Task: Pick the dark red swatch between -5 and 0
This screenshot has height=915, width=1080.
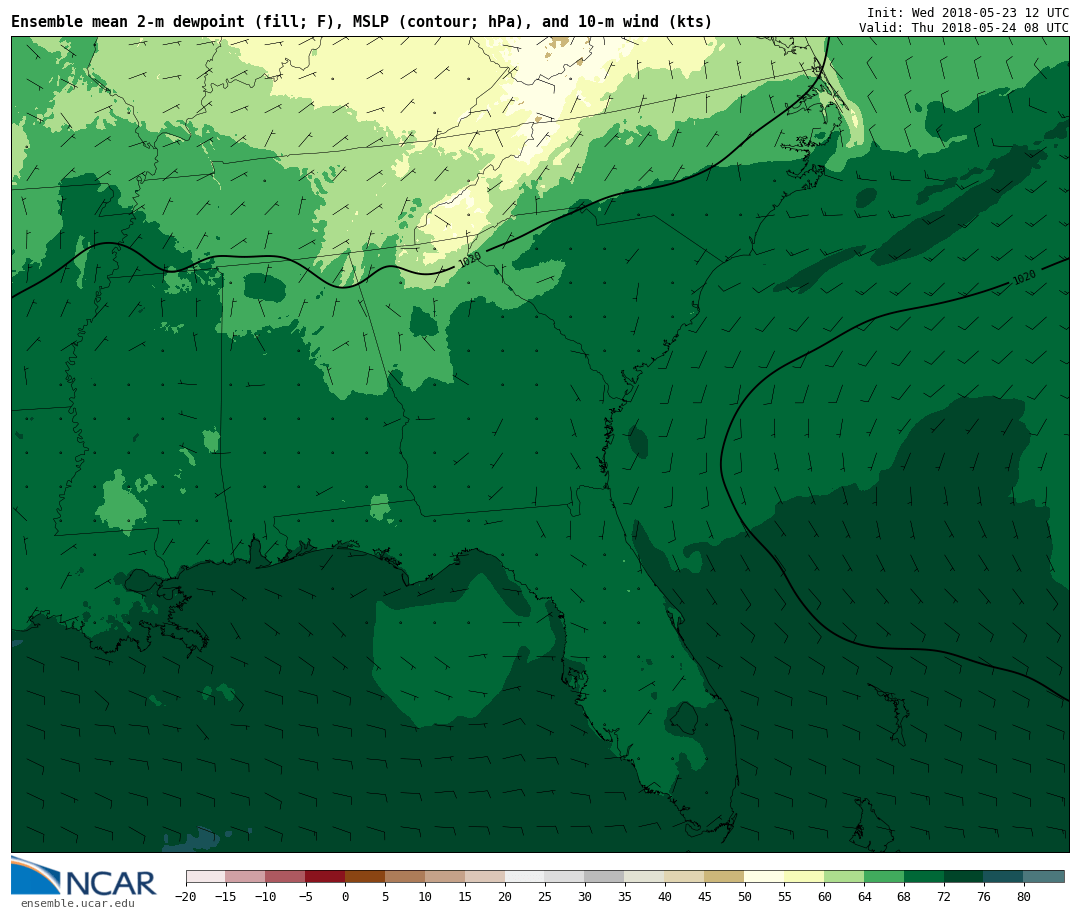Action: coord(325,877)
